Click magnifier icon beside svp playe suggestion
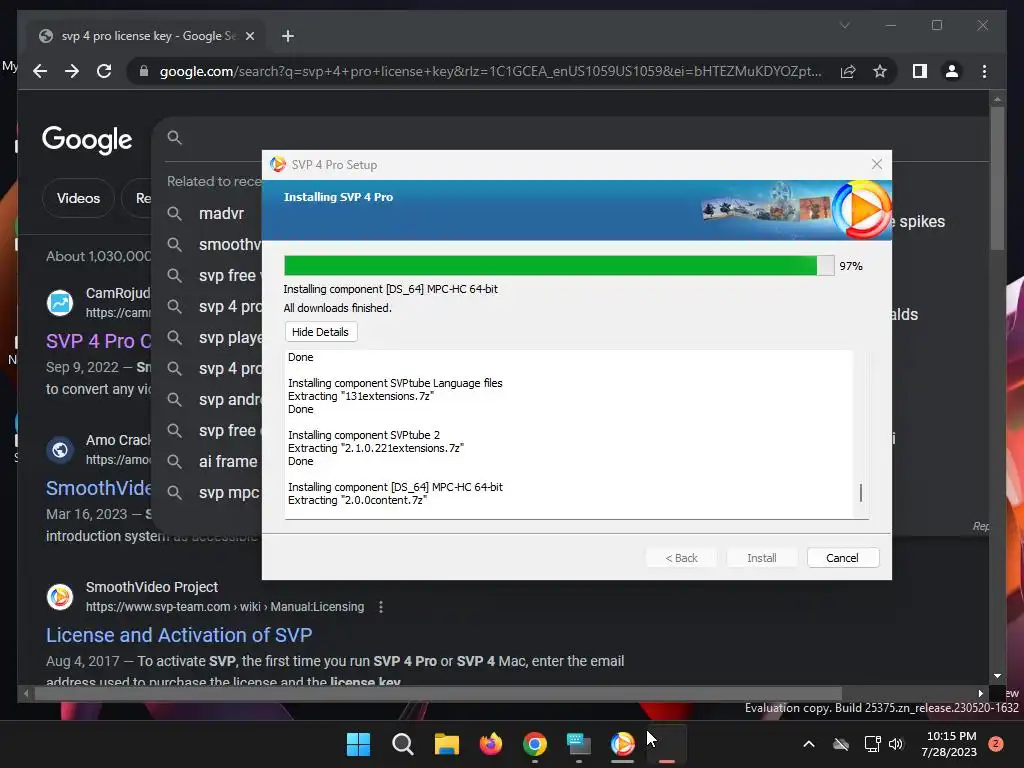Viewport: 1024px width, 768px height. coord(174,338)
